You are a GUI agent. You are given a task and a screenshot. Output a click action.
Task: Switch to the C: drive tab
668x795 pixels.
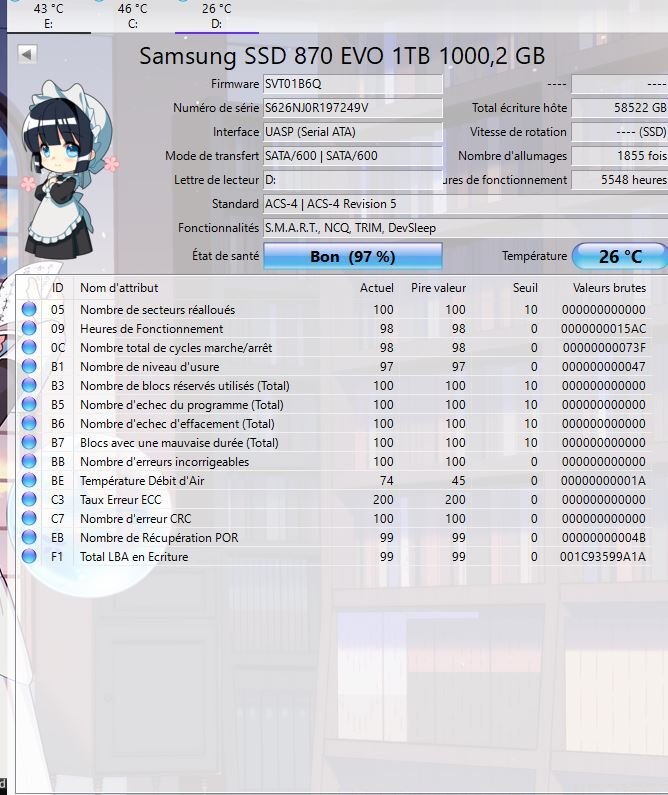tap(132, 16)
